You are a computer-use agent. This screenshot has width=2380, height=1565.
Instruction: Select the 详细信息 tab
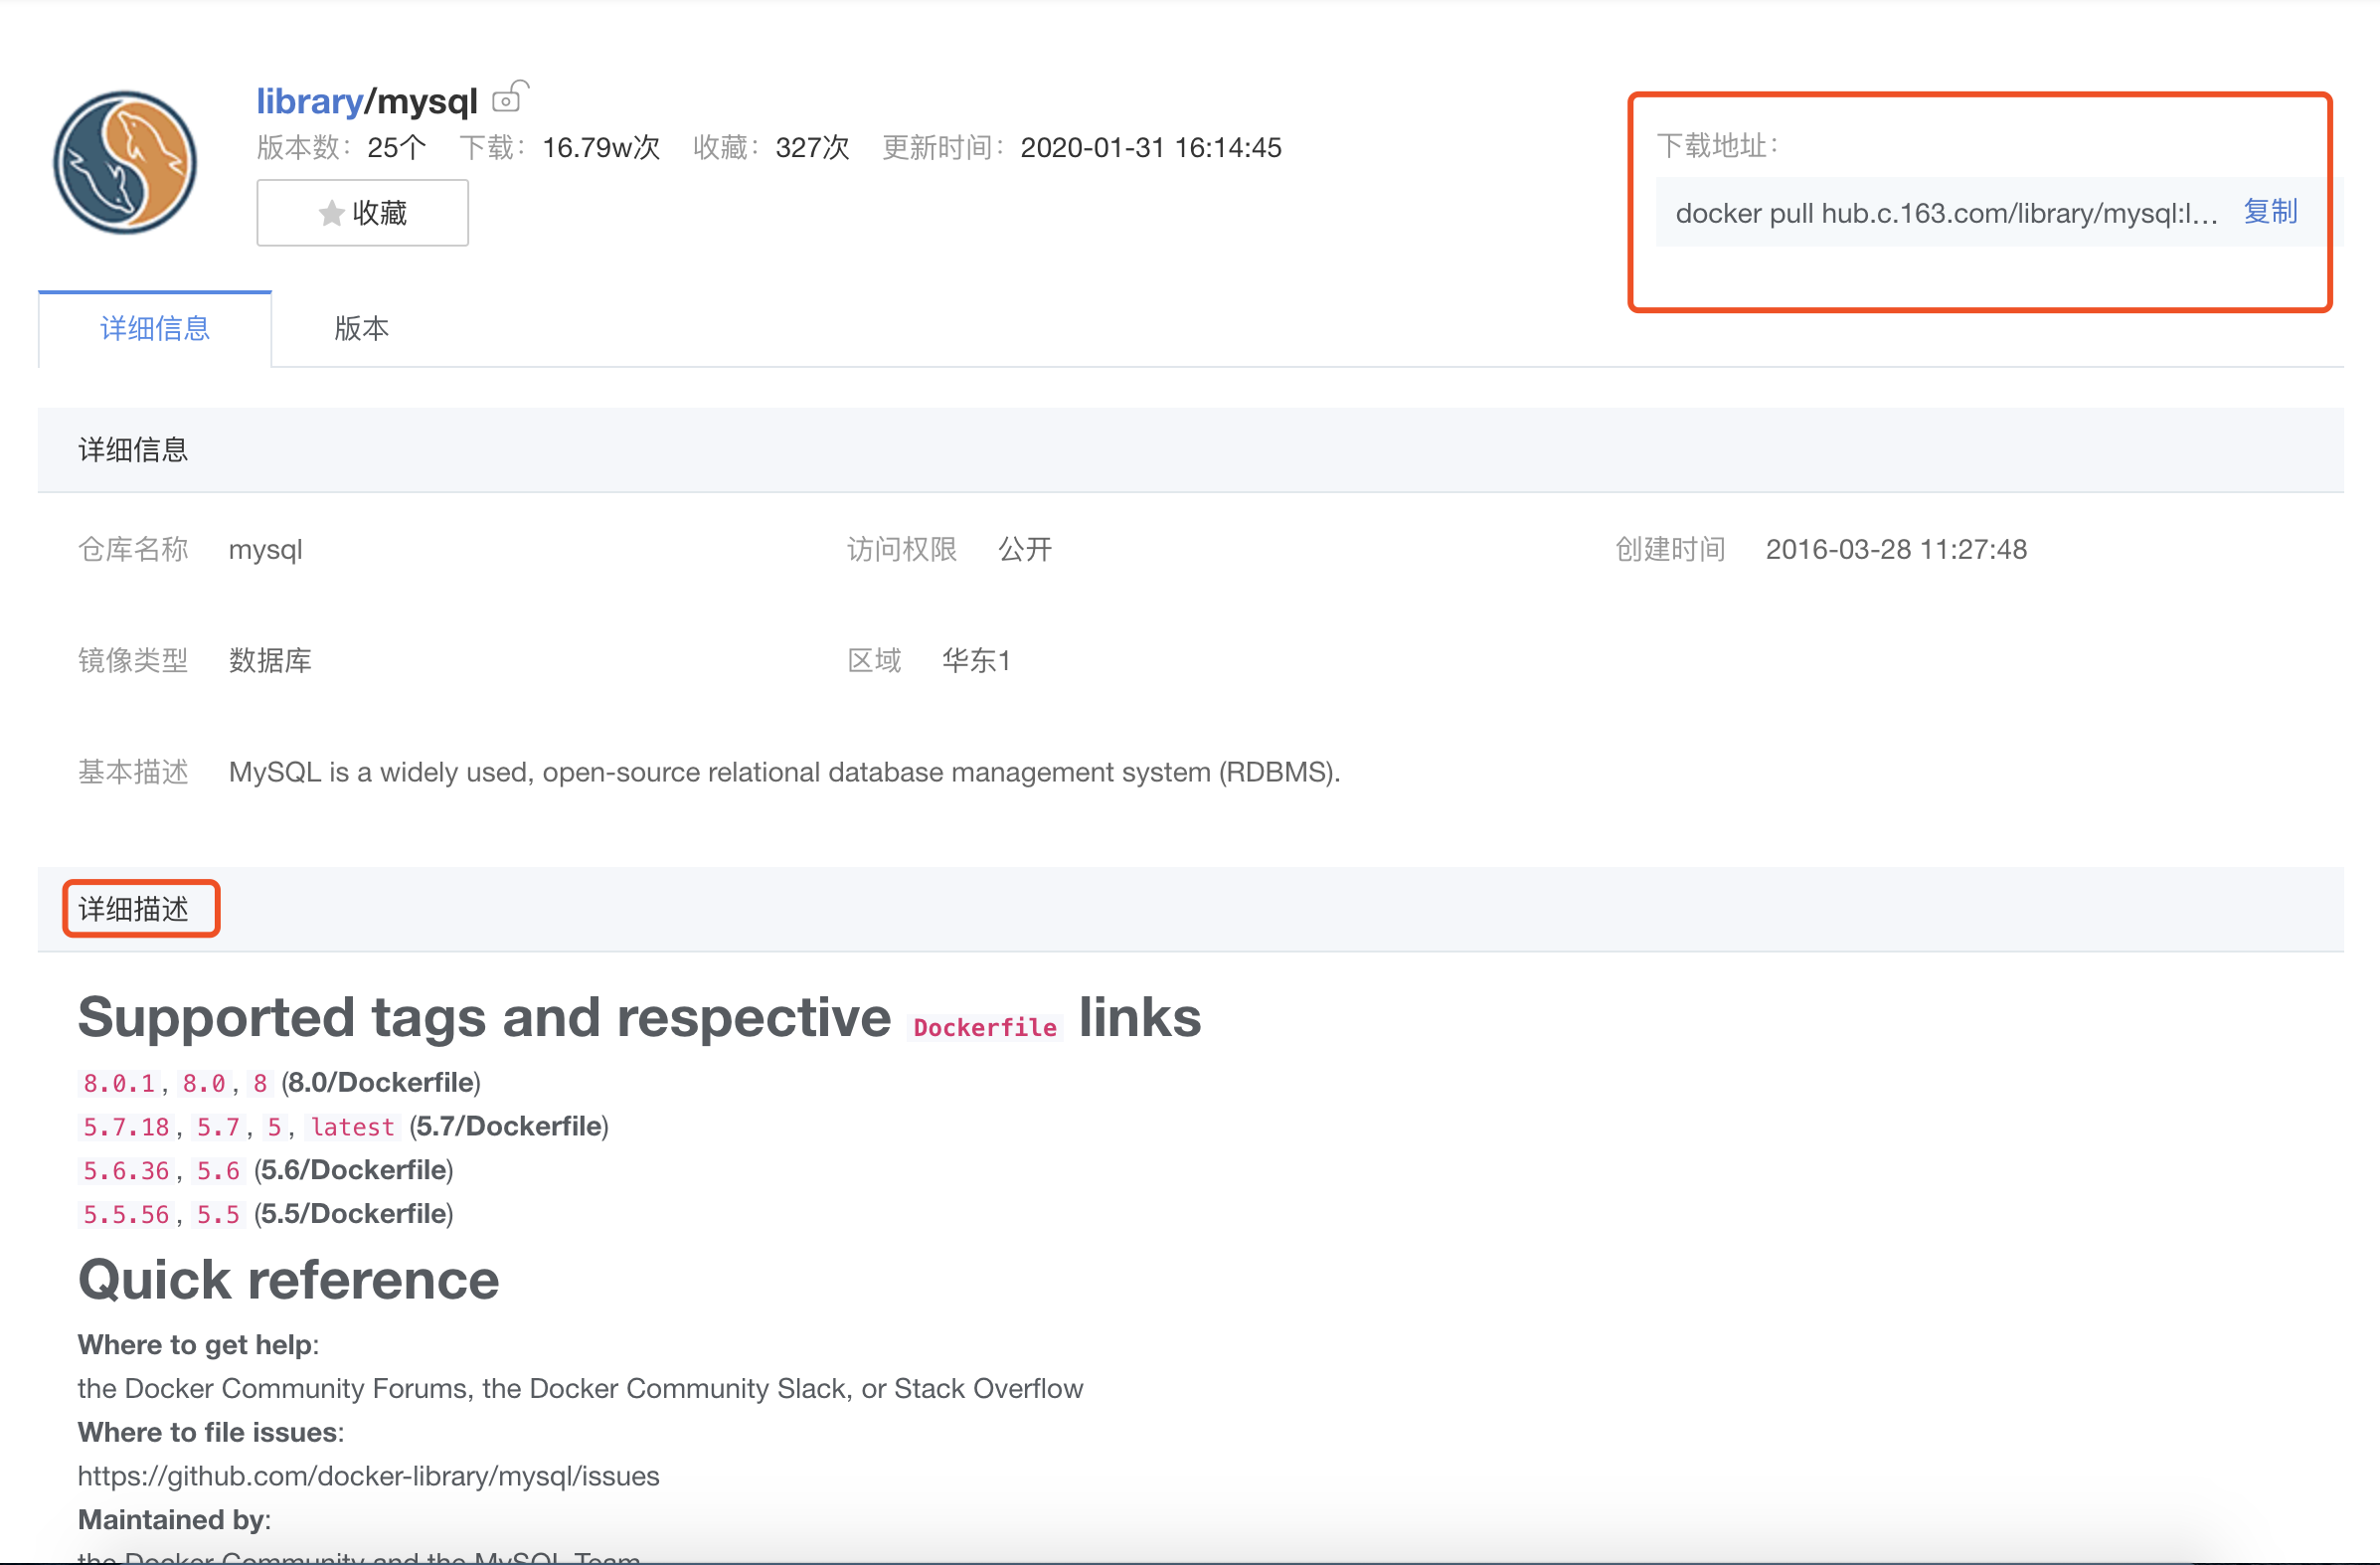(155, 328)
